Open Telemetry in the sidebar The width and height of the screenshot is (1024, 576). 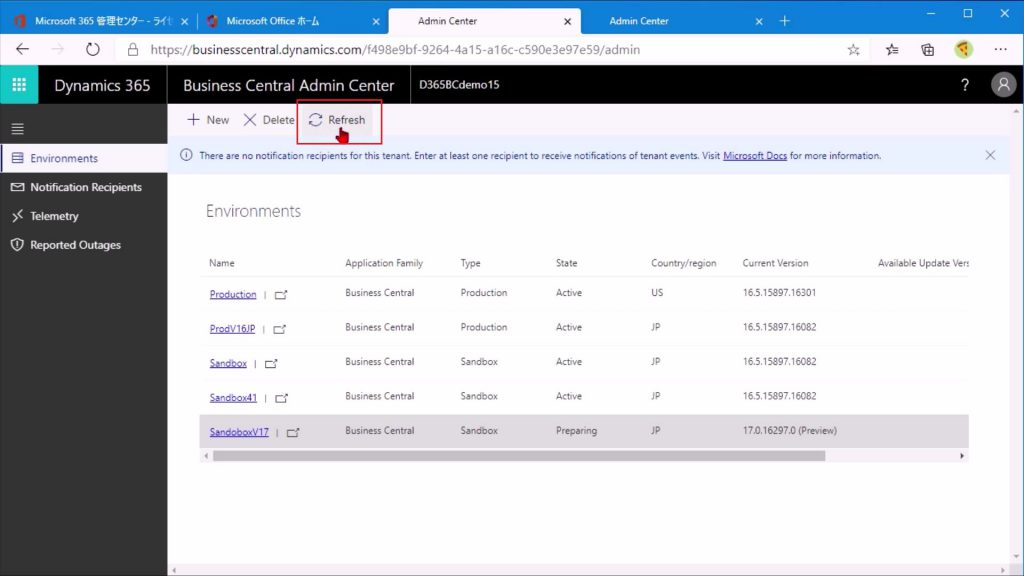(84, 216)
